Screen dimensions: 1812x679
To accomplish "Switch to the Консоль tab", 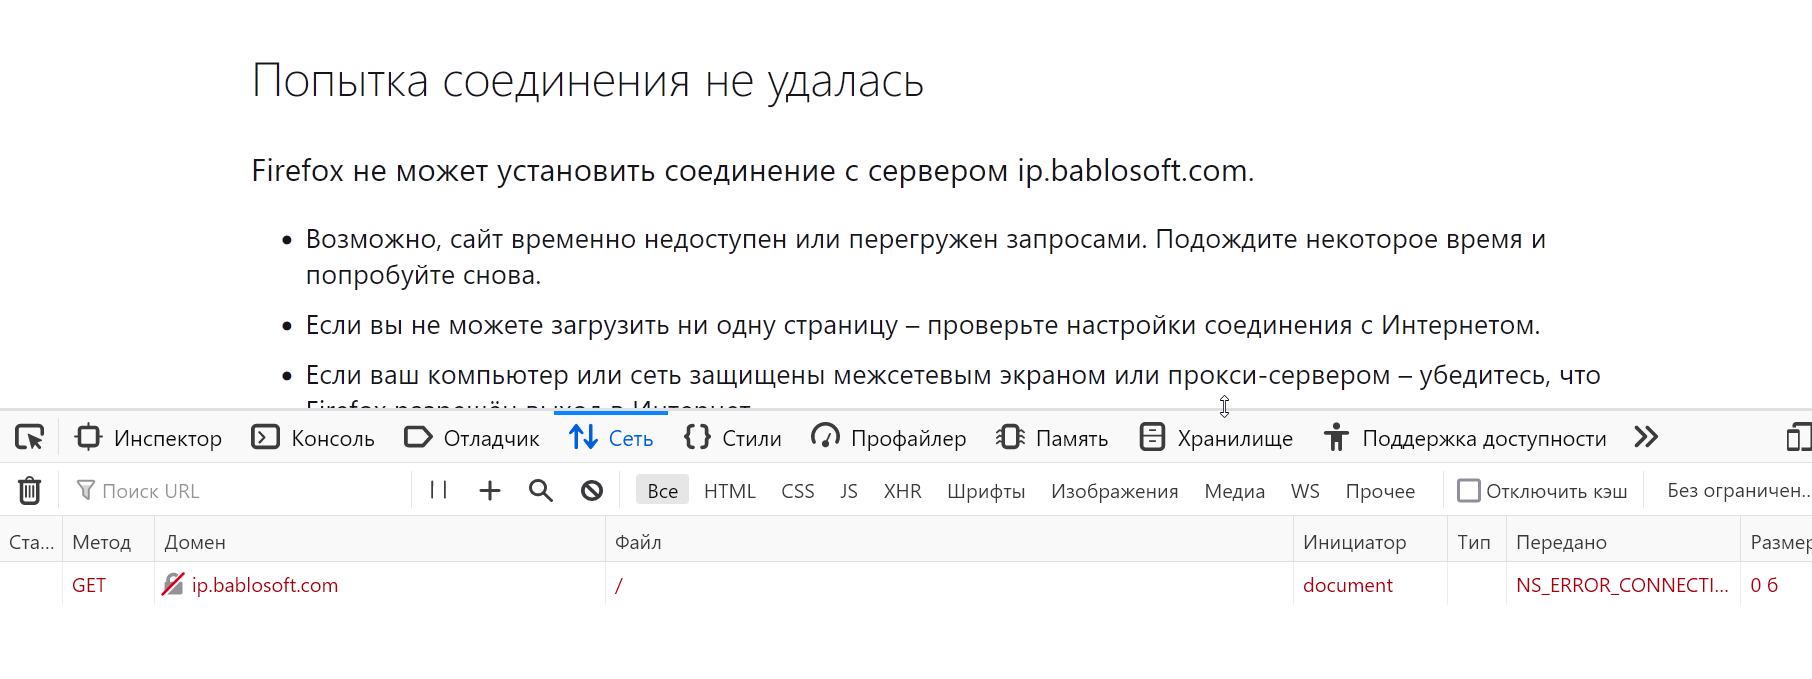I will point(314,438).
